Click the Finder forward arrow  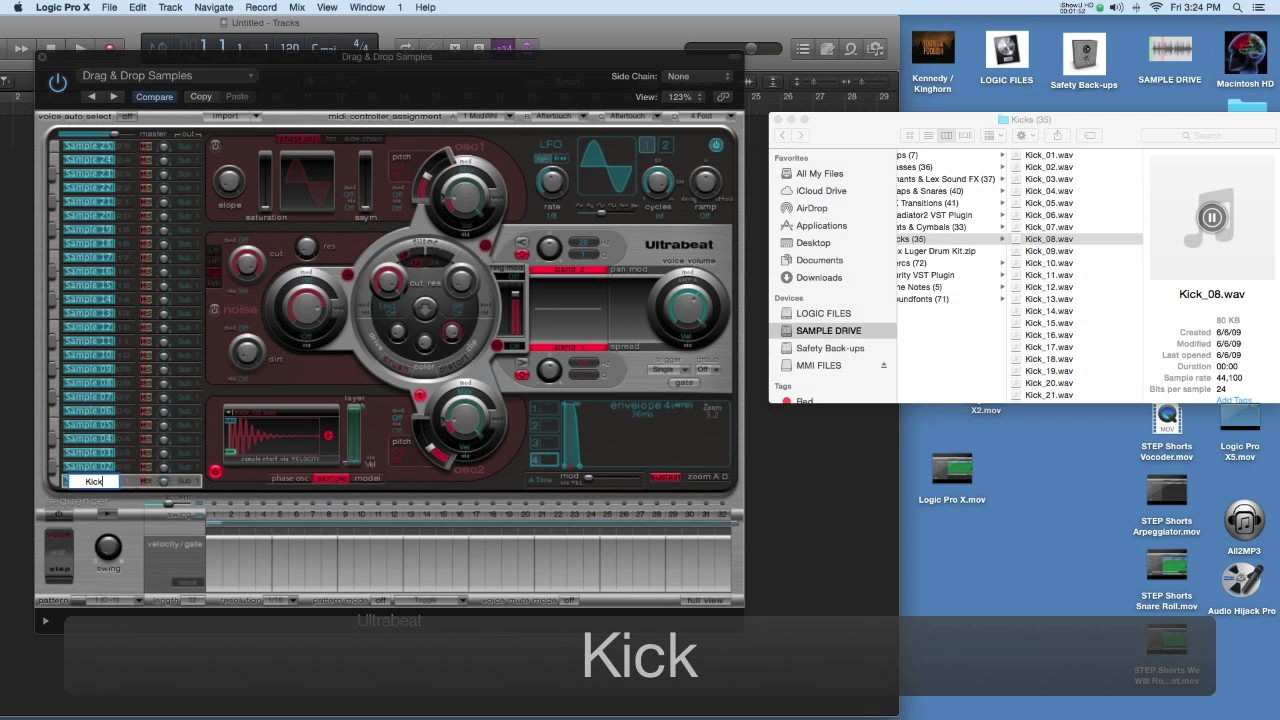click(x=801, y=135)
